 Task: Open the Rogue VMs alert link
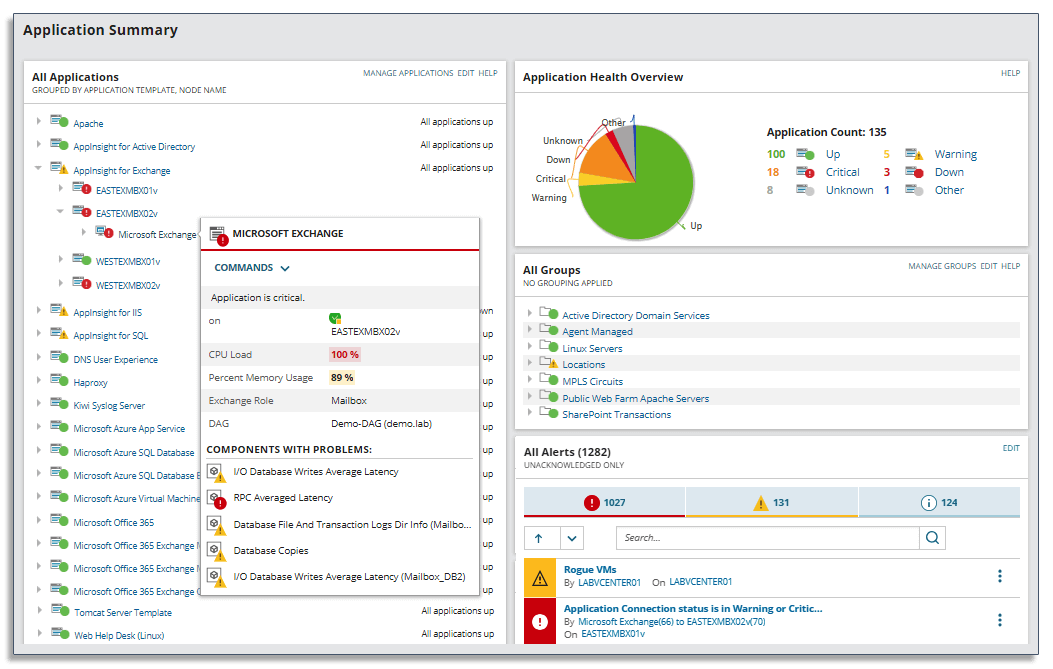(x=590, y=570)
